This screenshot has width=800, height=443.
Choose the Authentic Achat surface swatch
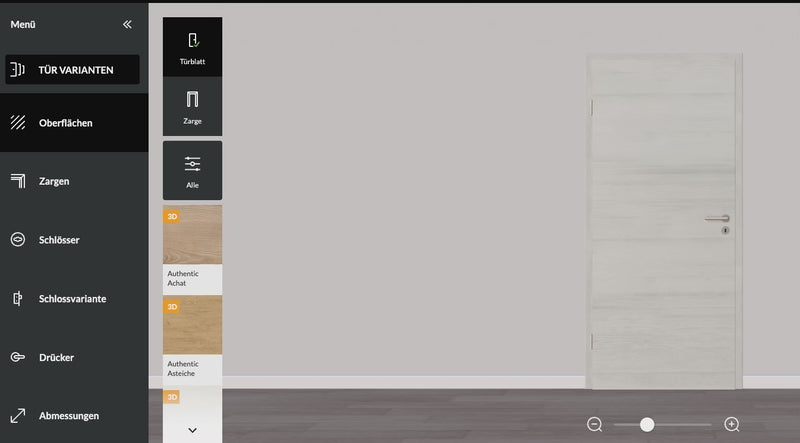[192, 240]
